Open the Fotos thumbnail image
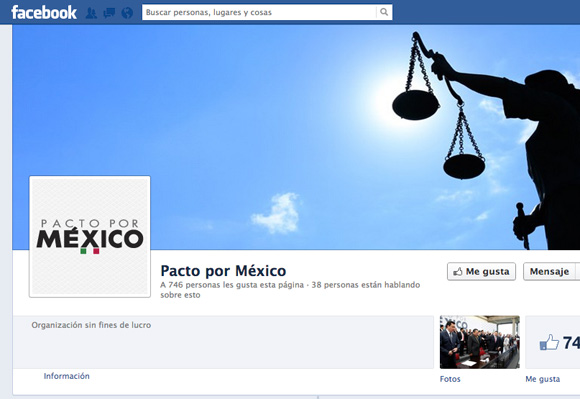 pyautogui.click(x=479, y=342)
